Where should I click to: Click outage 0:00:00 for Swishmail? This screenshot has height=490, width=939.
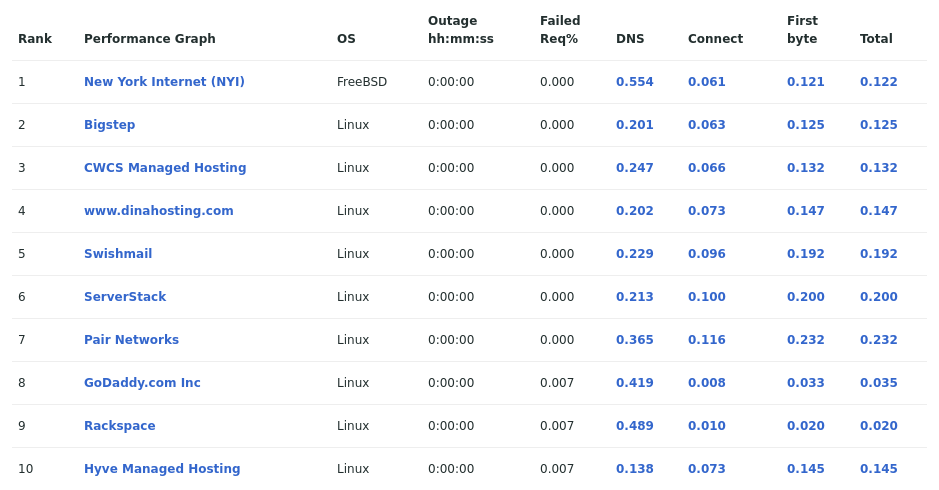coord(451,254)
